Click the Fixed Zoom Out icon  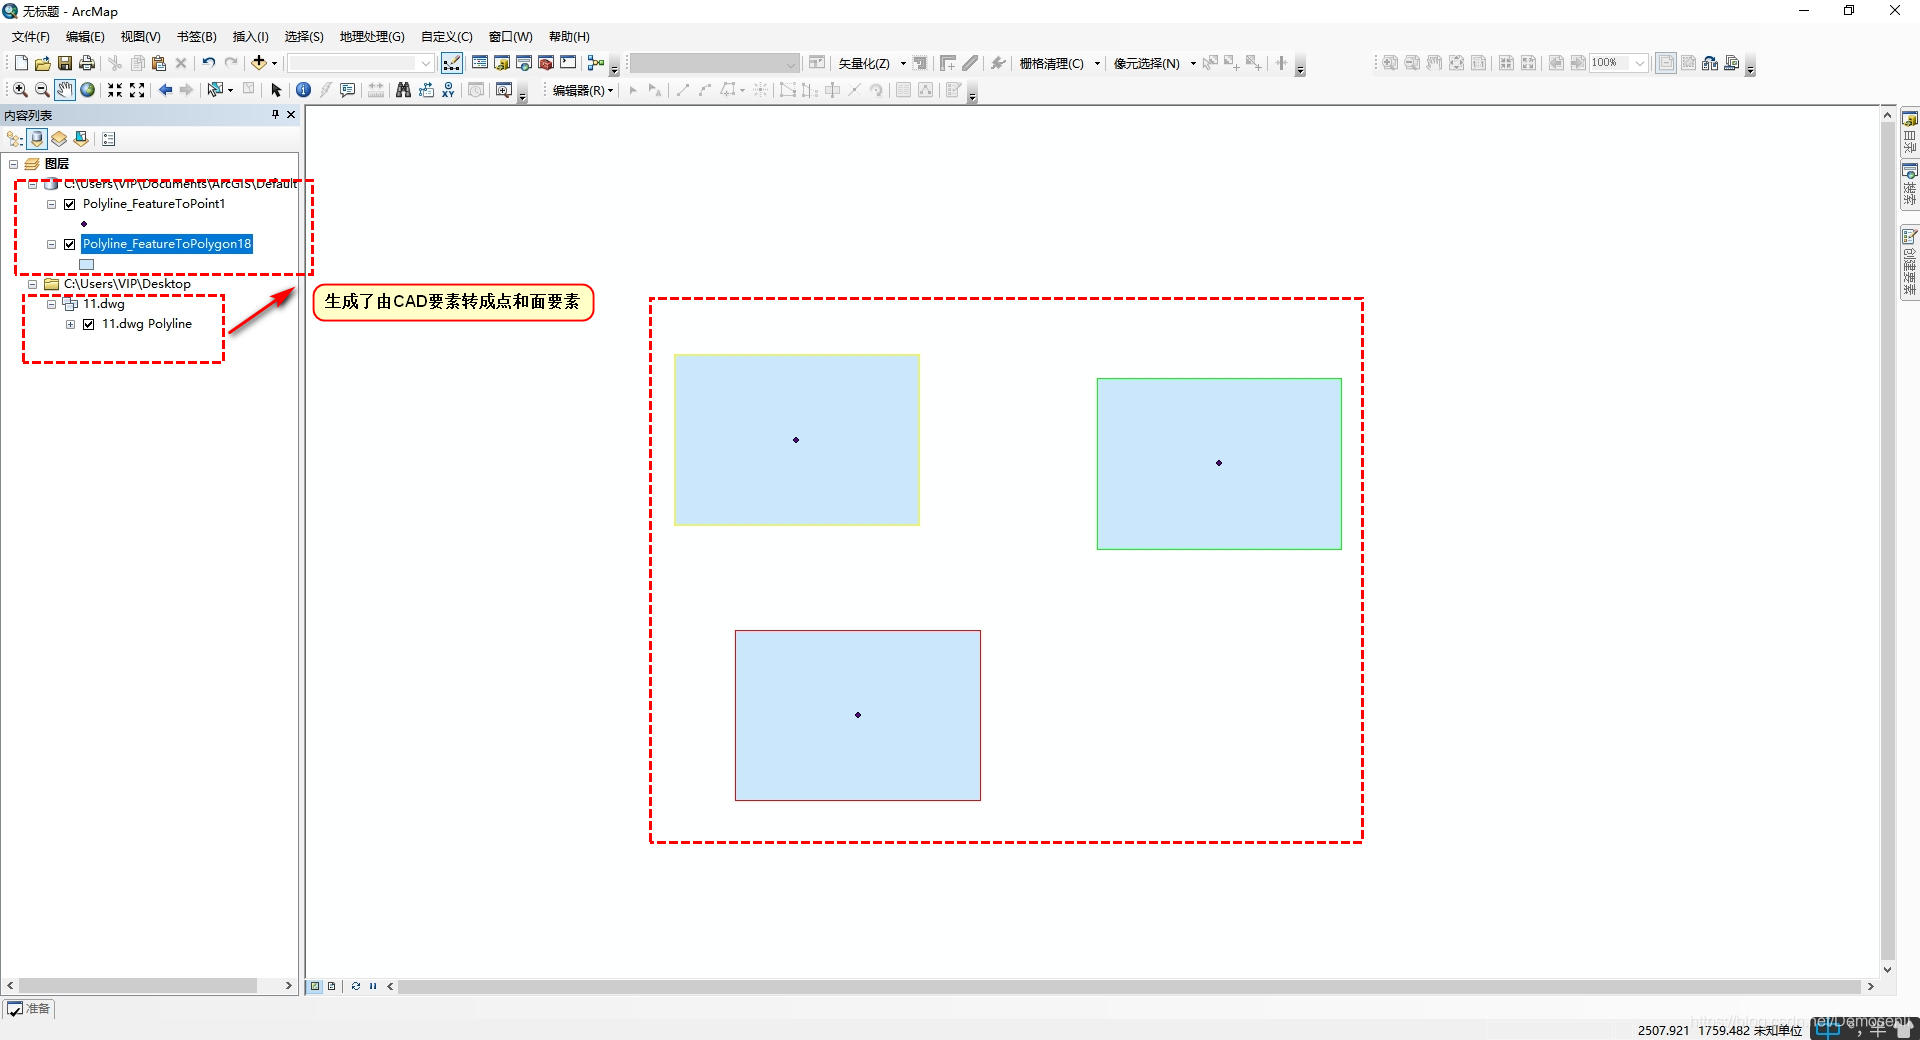coord(137,90)
